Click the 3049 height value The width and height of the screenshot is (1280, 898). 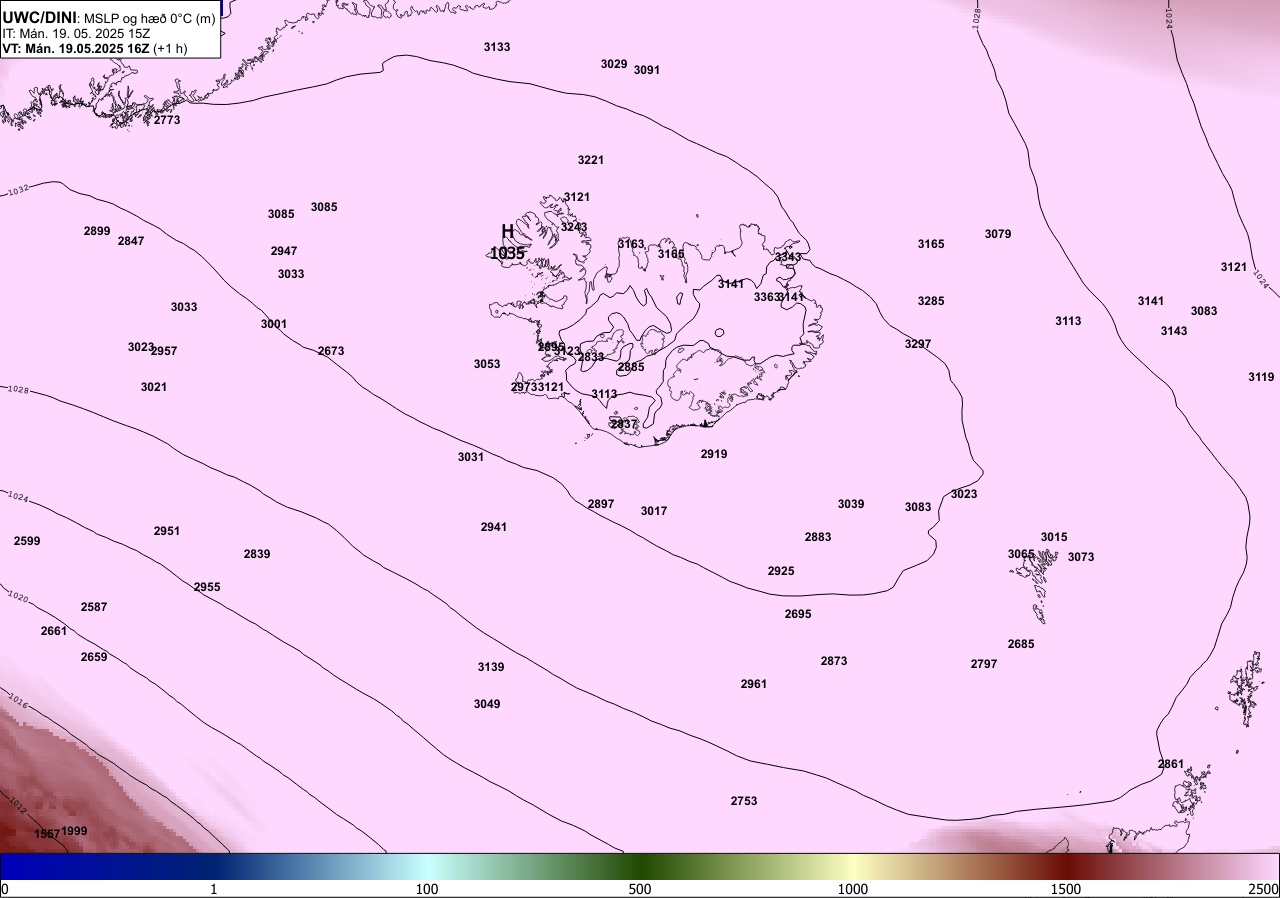click(x=487, y=704)
